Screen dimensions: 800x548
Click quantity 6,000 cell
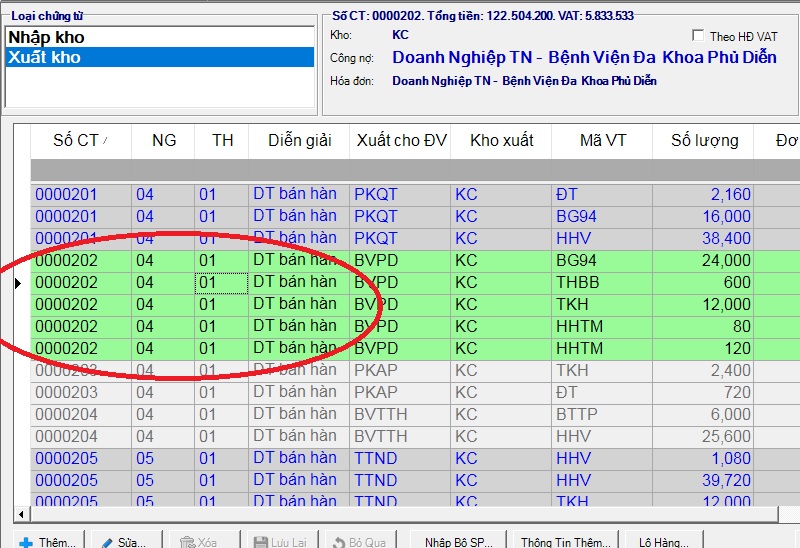[x=704, y=414]
